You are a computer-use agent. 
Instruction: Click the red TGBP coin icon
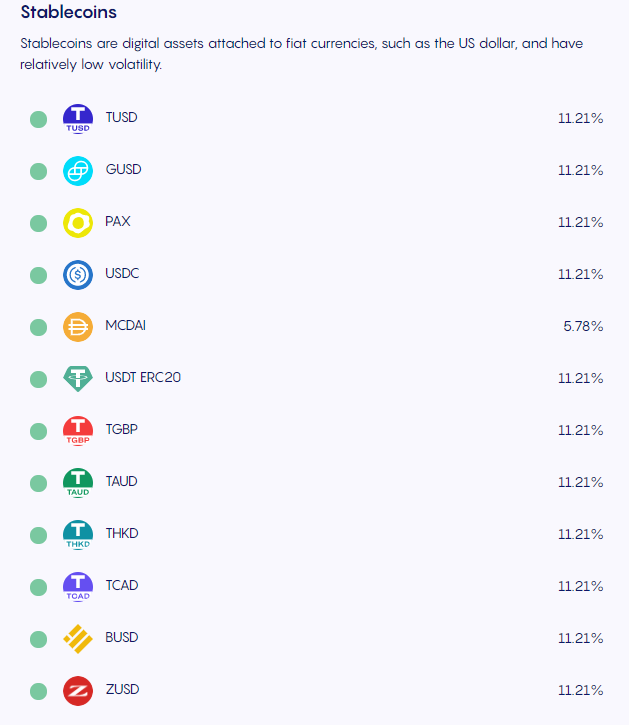tap(77, 431)
